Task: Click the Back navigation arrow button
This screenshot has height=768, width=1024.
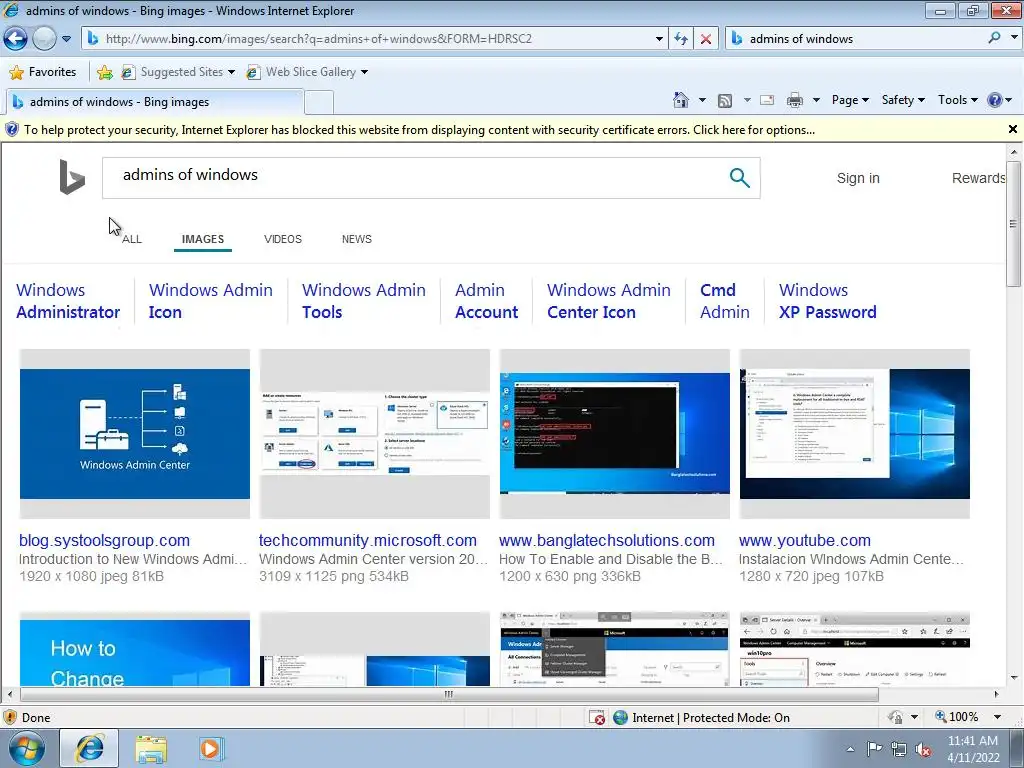Action: (x=16, y=39)
